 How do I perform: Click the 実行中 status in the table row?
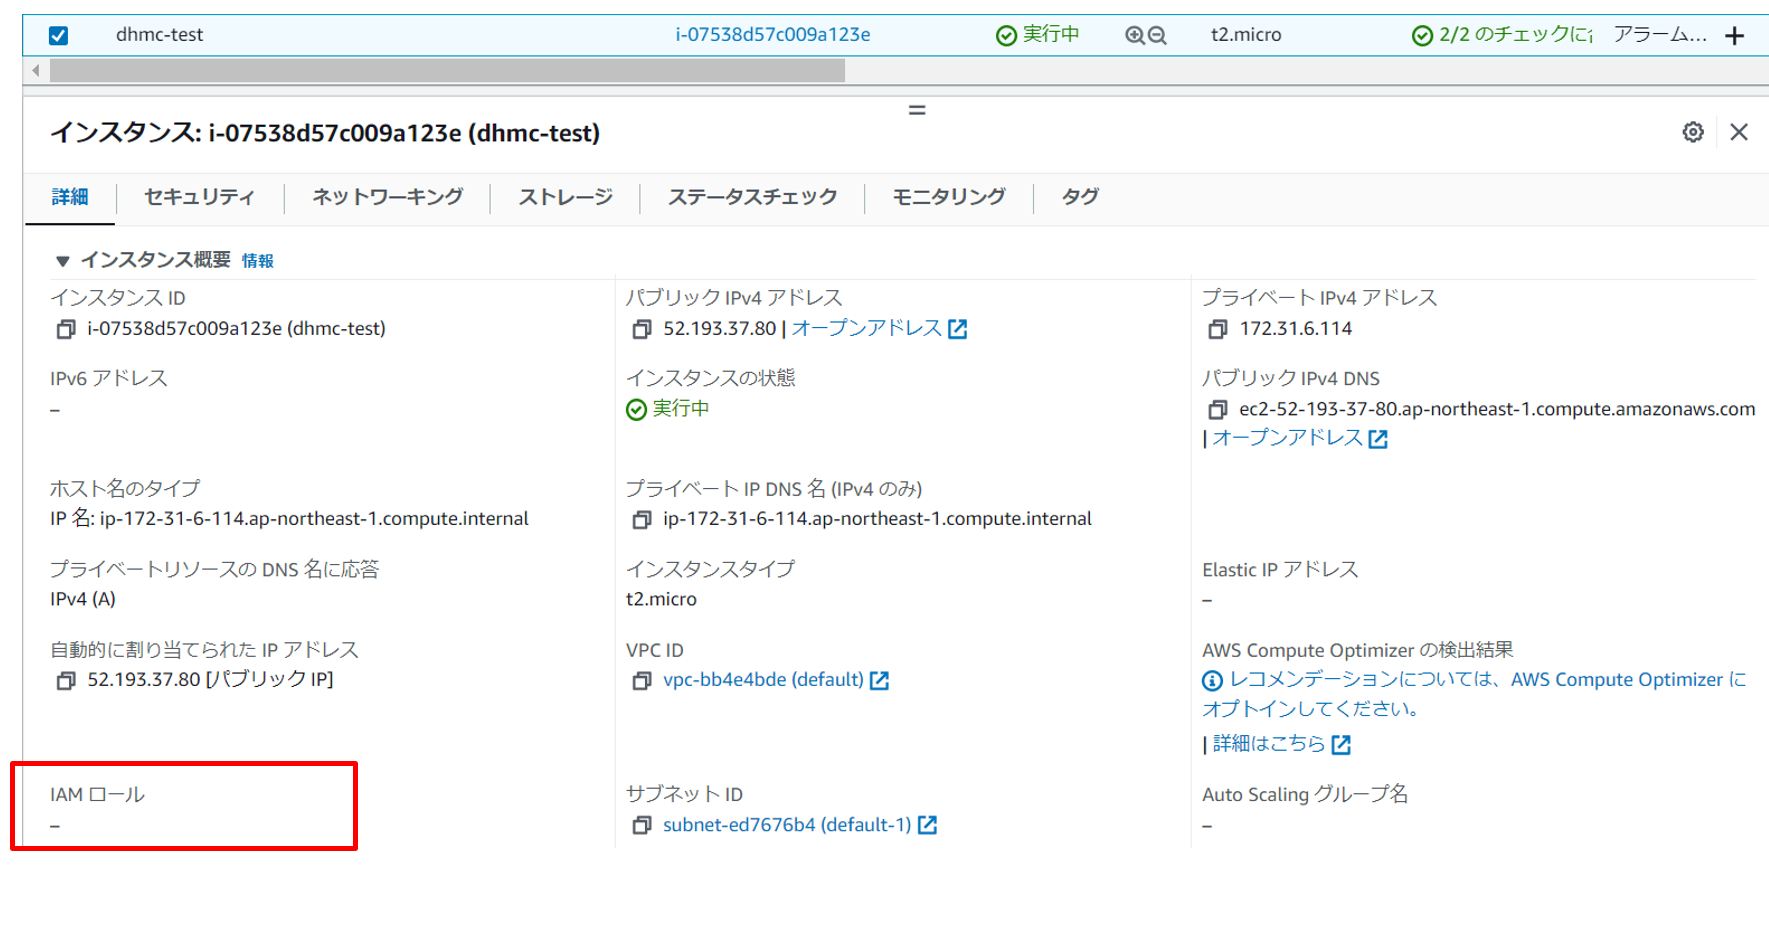tap(1038, 35)
